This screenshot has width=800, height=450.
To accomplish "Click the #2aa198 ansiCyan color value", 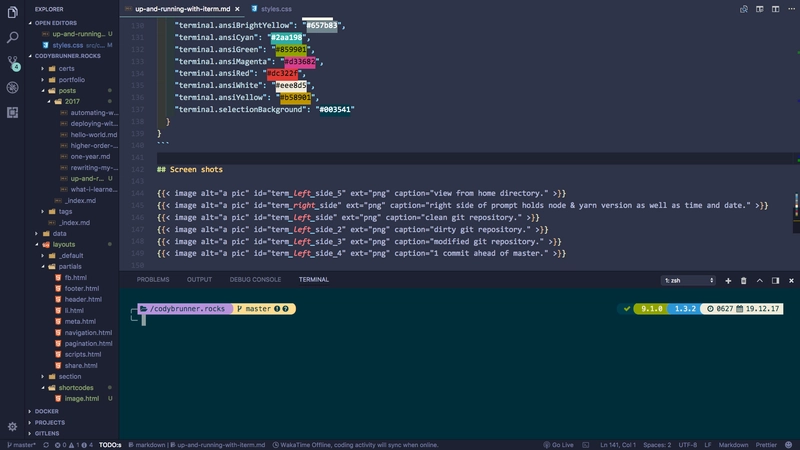I will 286,37.
